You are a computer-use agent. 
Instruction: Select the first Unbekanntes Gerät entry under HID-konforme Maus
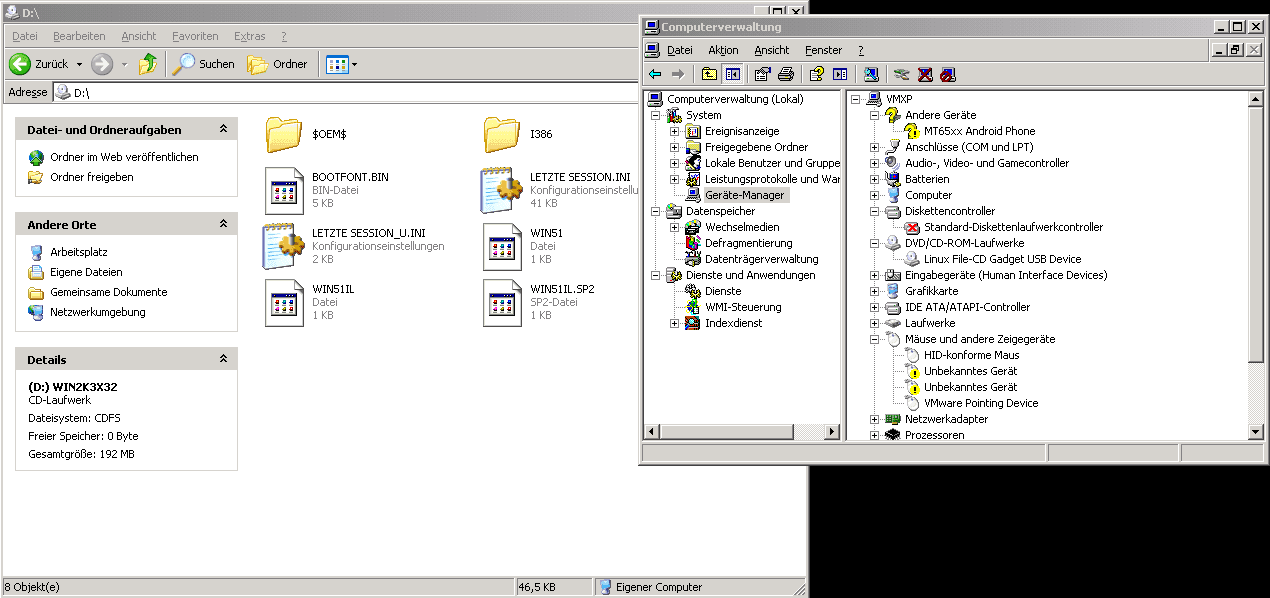pos(970,371)
